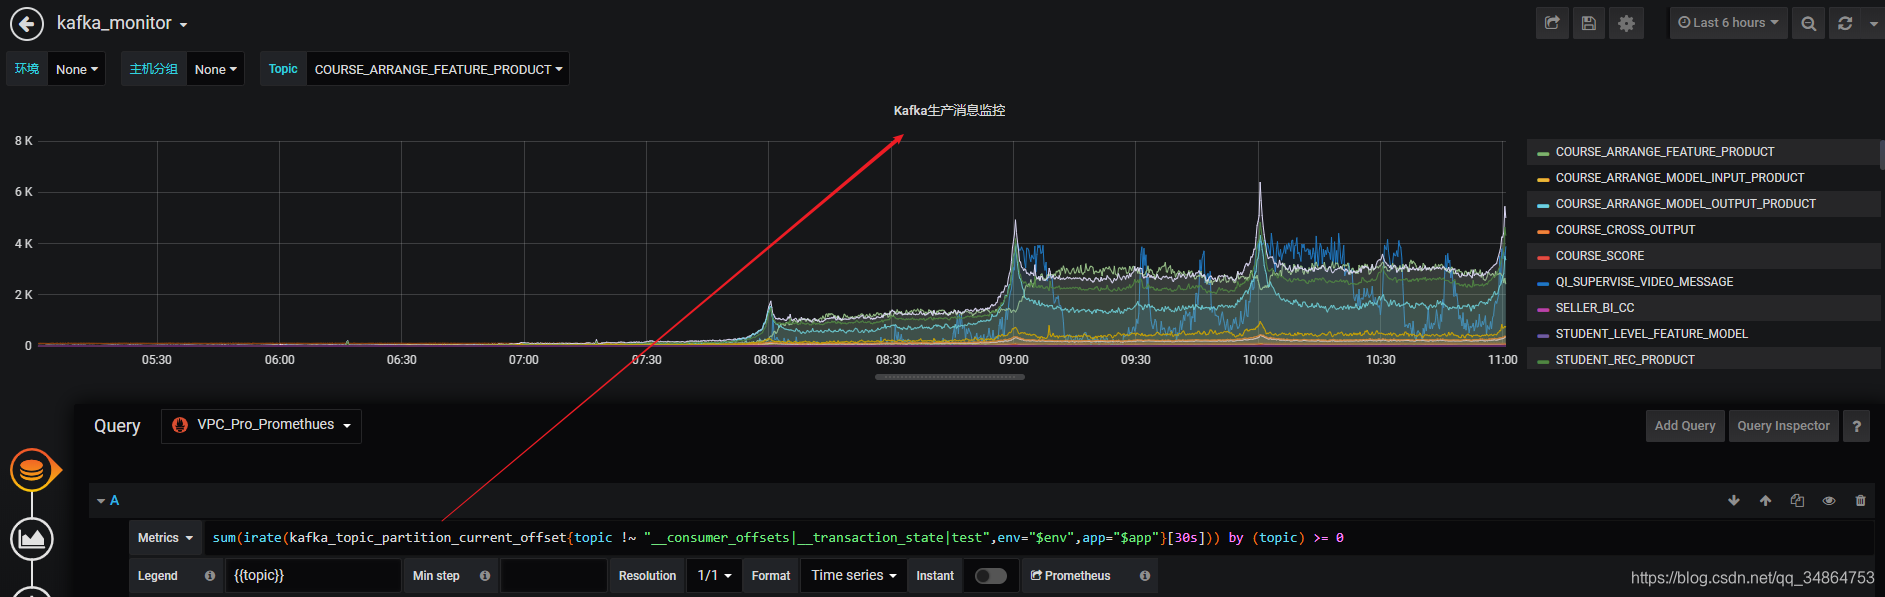The width and height of the screenshot is (1885, 597).
Task: Open query help question mark
Action: coord(1856,425)
